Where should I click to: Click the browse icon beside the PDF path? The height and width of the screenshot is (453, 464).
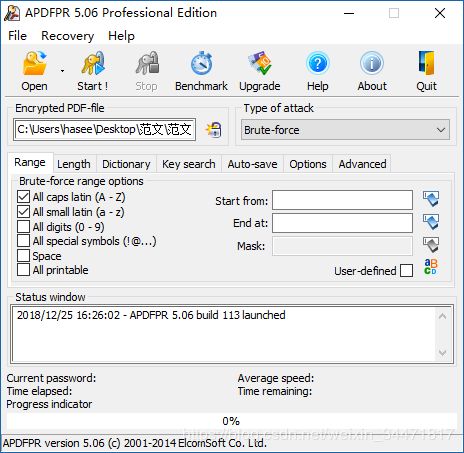click(214, 130)
